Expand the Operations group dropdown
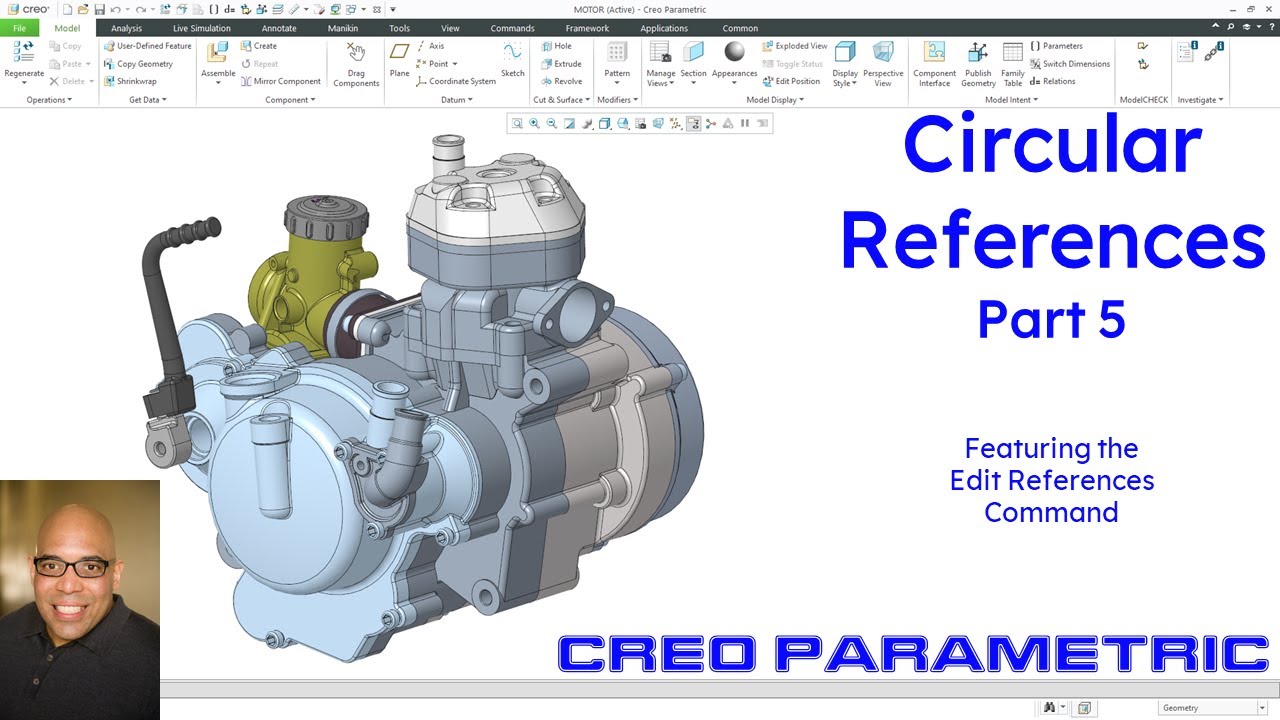The width and height of the screenshot is (1280, 720). (49, 100)
